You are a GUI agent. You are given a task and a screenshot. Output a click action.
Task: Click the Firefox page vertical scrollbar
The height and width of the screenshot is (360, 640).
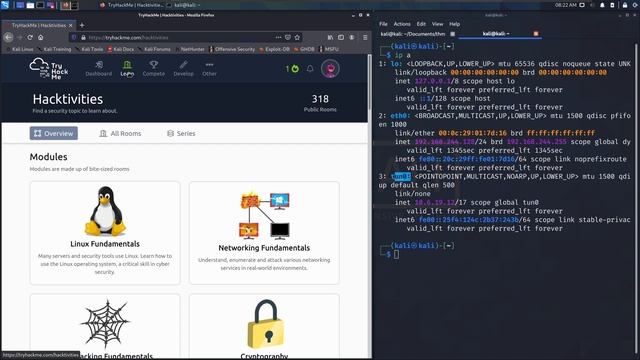[x=370, y=82]
